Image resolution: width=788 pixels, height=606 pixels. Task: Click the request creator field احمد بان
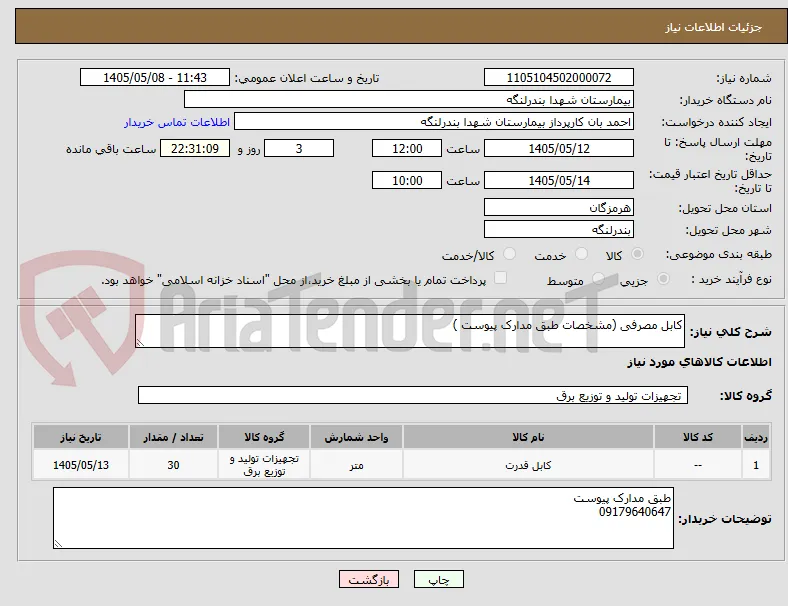[434, 122]
